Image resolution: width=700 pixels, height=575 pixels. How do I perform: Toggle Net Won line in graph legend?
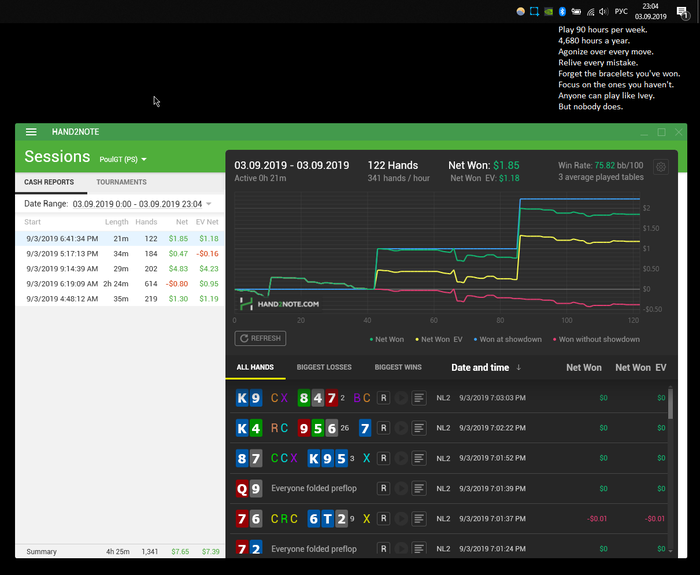click(384, 340)
